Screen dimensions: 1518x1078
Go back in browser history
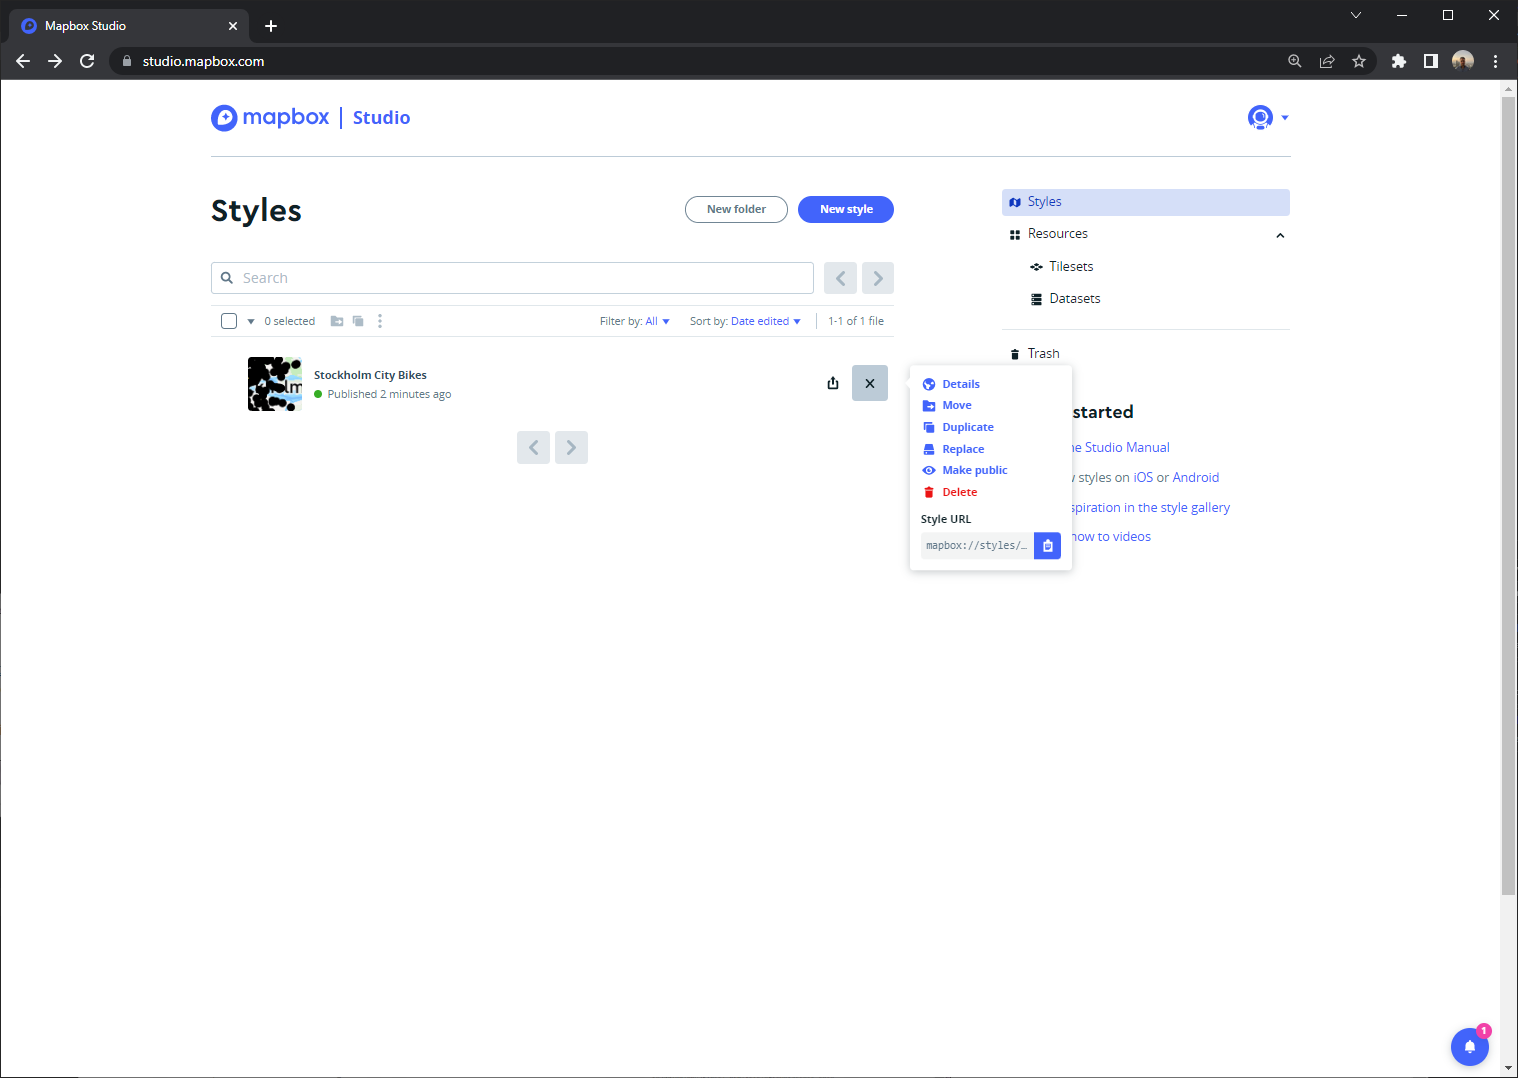tap(23, 61)
